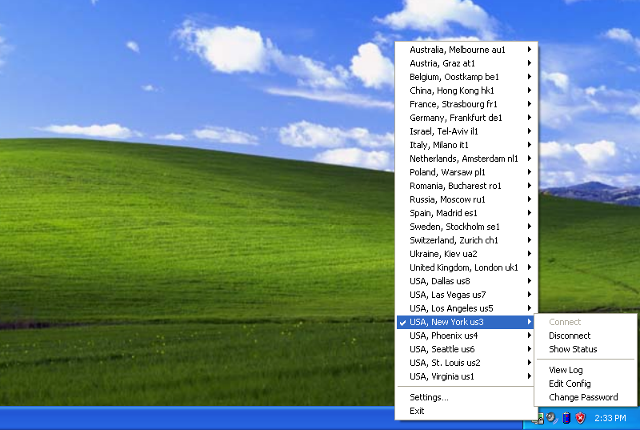Expand the Belgium, Oostkamp be1 submenu arrow
640x430 pixels.
(x=529, y=77)
